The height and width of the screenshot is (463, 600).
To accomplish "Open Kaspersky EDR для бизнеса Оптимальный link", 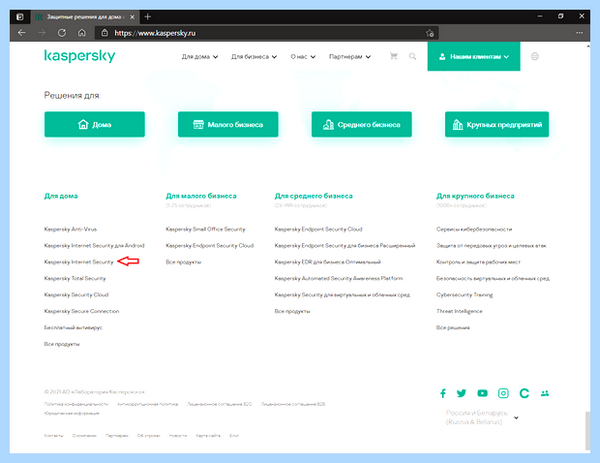I will click(x=328, y=262).
